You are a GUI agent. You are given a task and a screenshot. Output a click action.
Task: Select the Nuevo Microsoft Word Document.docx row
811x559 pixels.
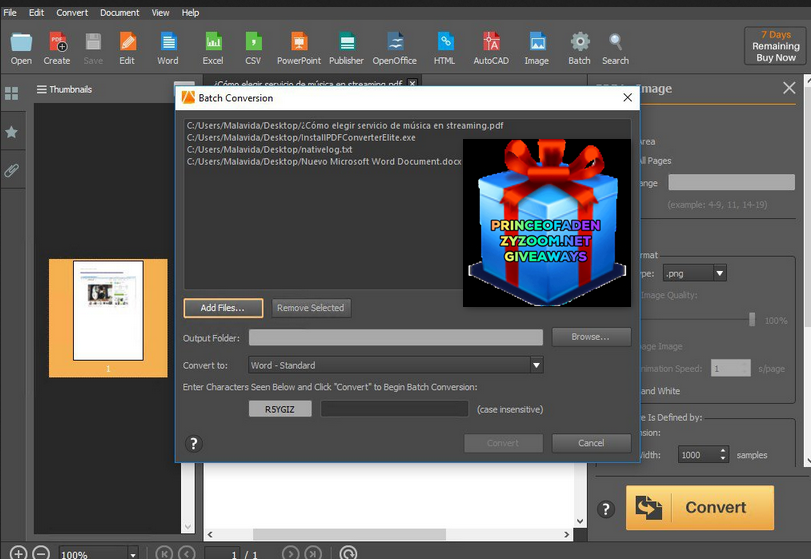pyautogui.click(x=324, y=161)
